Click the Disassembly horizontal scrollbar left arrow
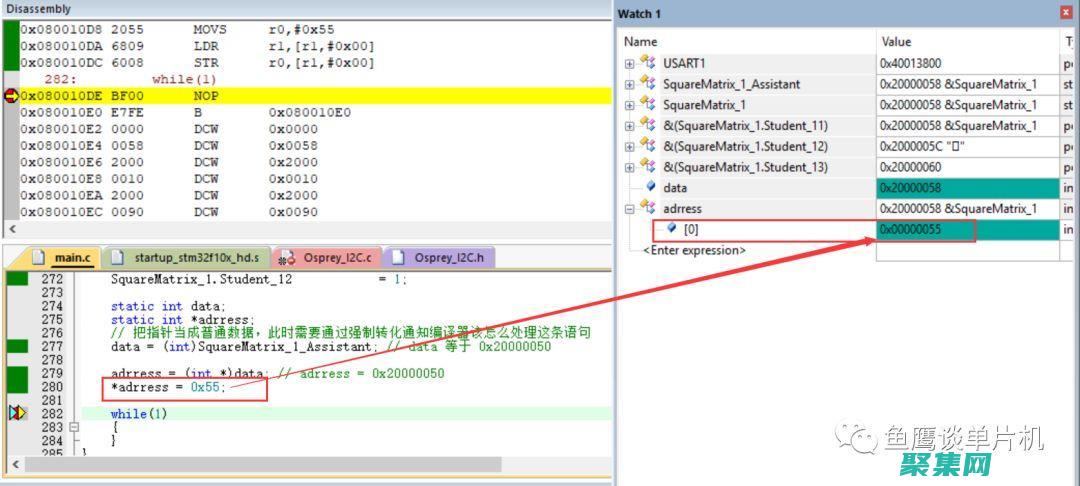The image size is (1080, 486). click(10, 229)
